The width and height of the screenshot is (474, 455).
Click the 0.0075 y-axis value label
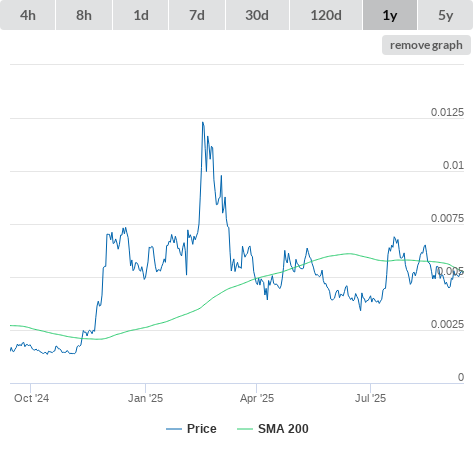click(447, 218)
